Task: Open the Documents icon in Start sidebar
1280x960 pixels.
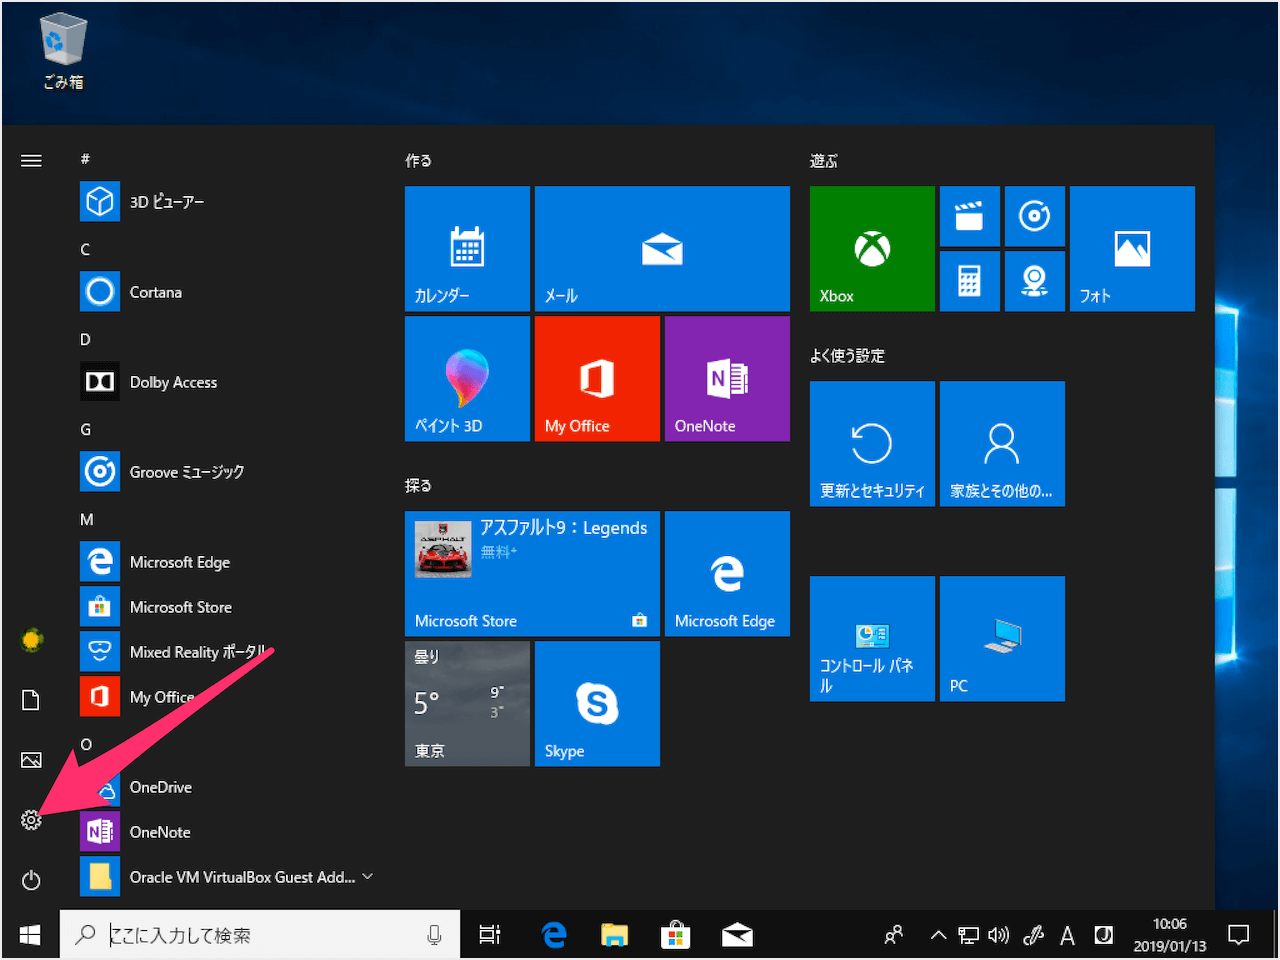Action: [x=31, y=700]
